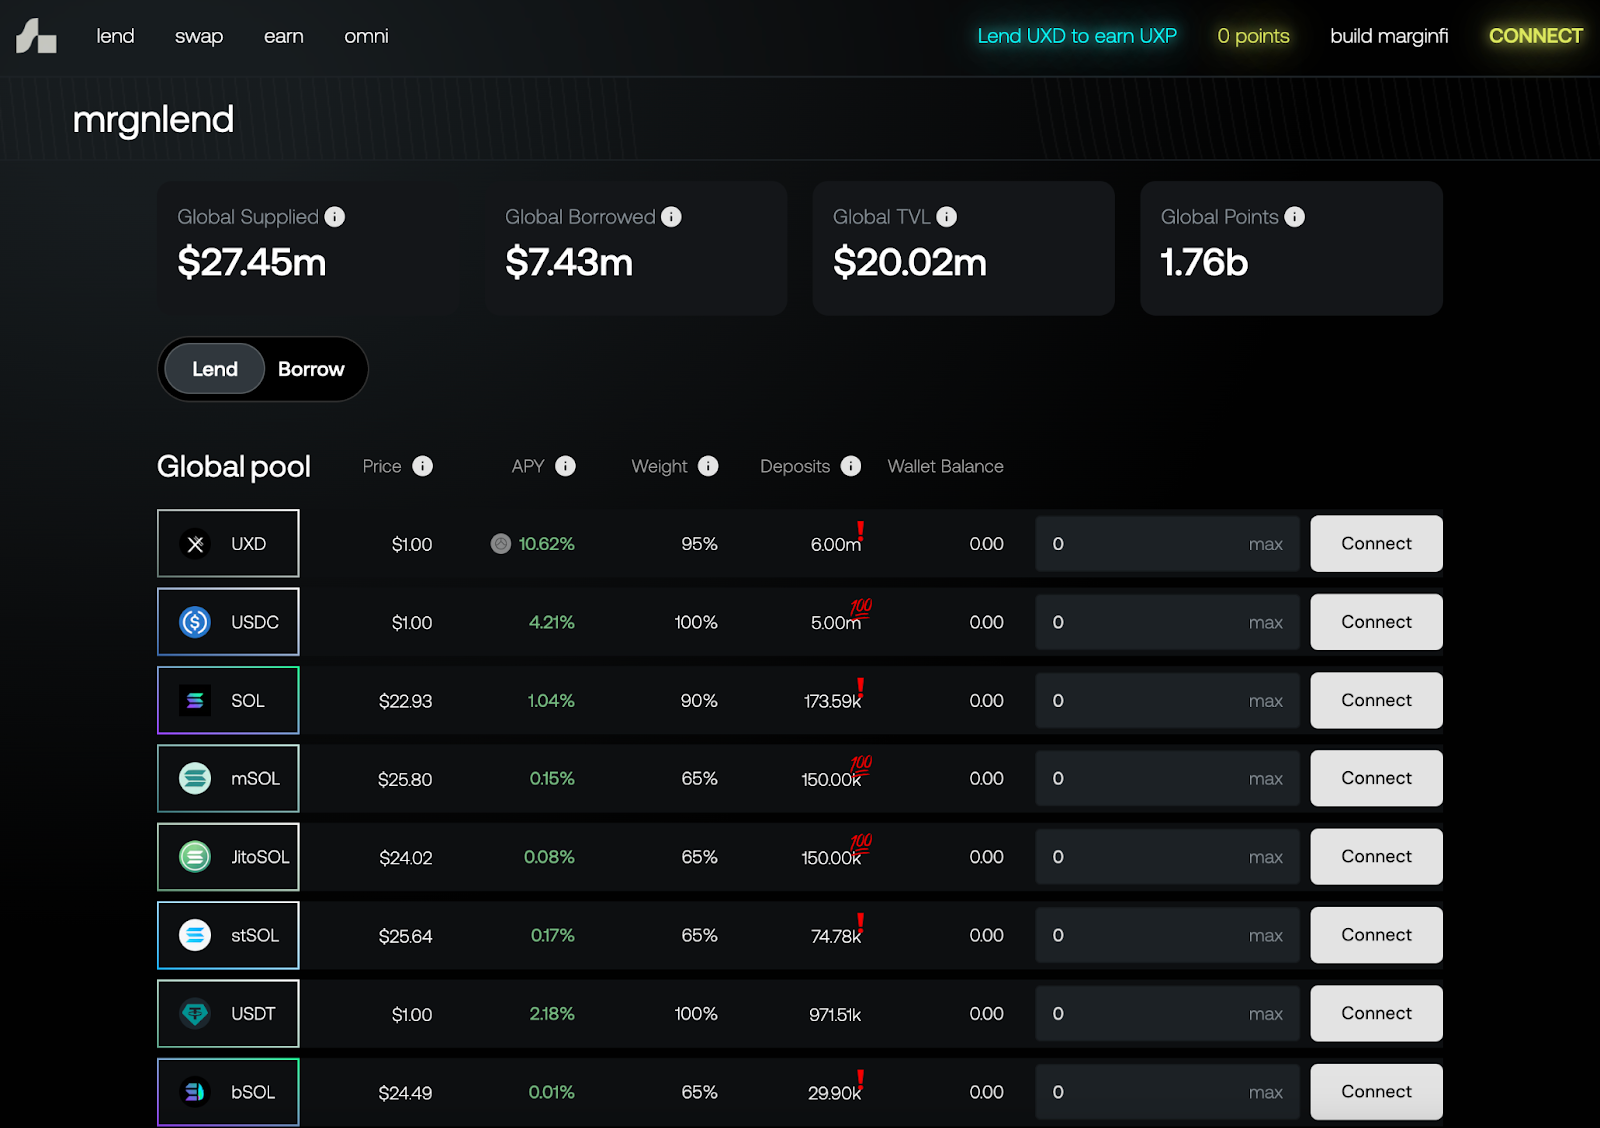Click the Wallet Balance column header

[945, 466]
